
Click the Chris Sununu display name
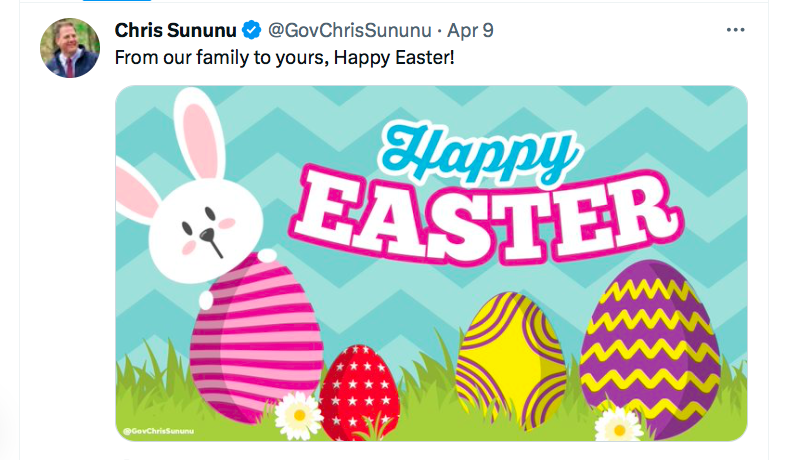177,29
